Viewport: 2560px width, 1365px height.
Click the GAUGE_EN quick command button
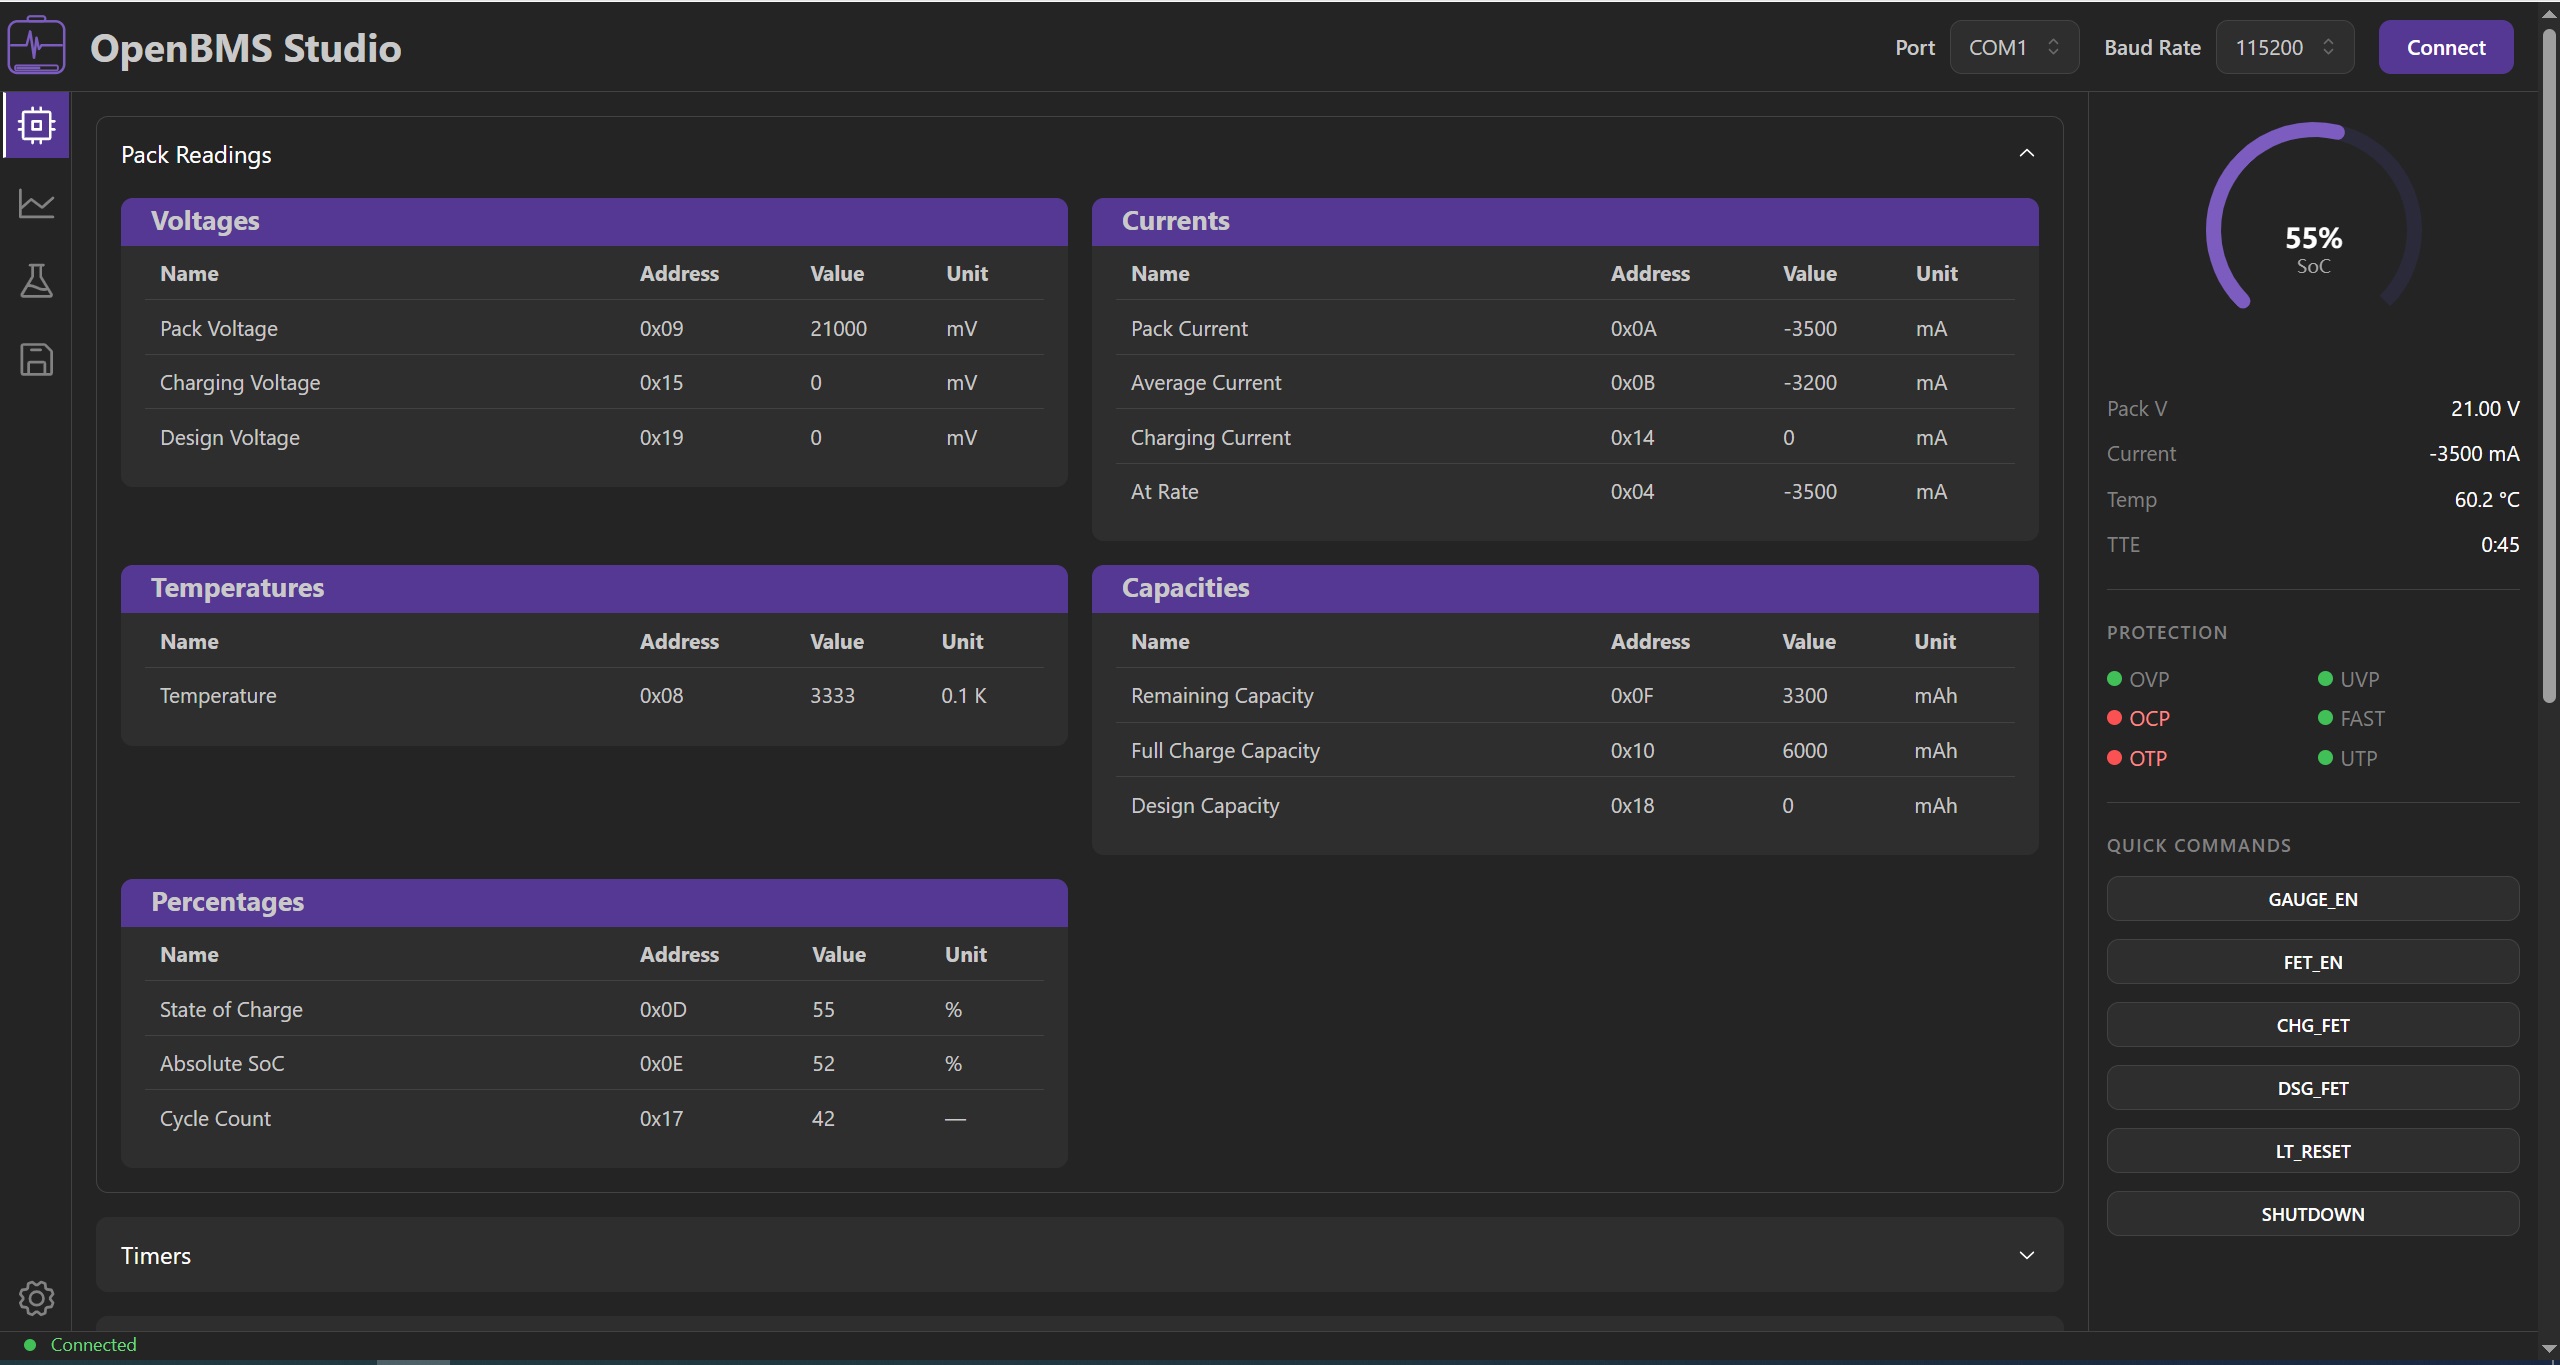[2312, 899]
